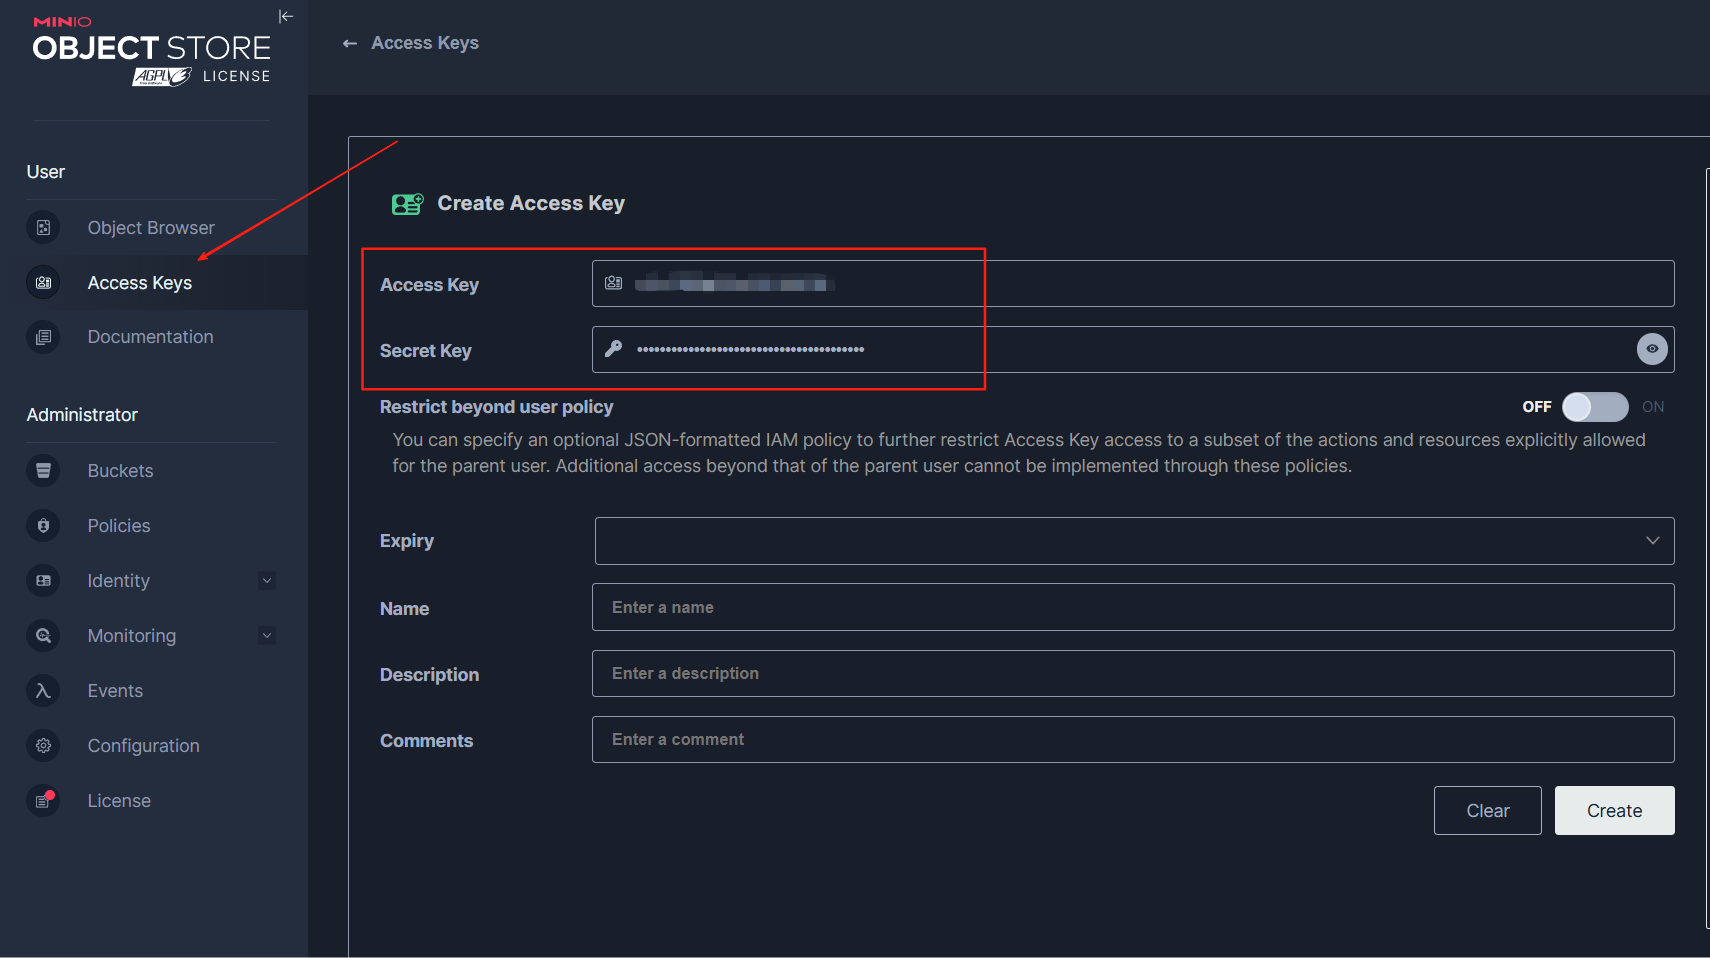1710x958 pixels.
Task: Expand the Identity submenu chevron
Action: (267, 581)
